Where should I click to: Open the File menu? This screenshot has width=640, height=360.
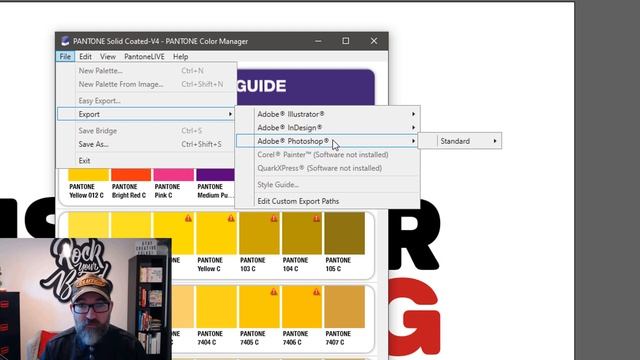point(65,57)
